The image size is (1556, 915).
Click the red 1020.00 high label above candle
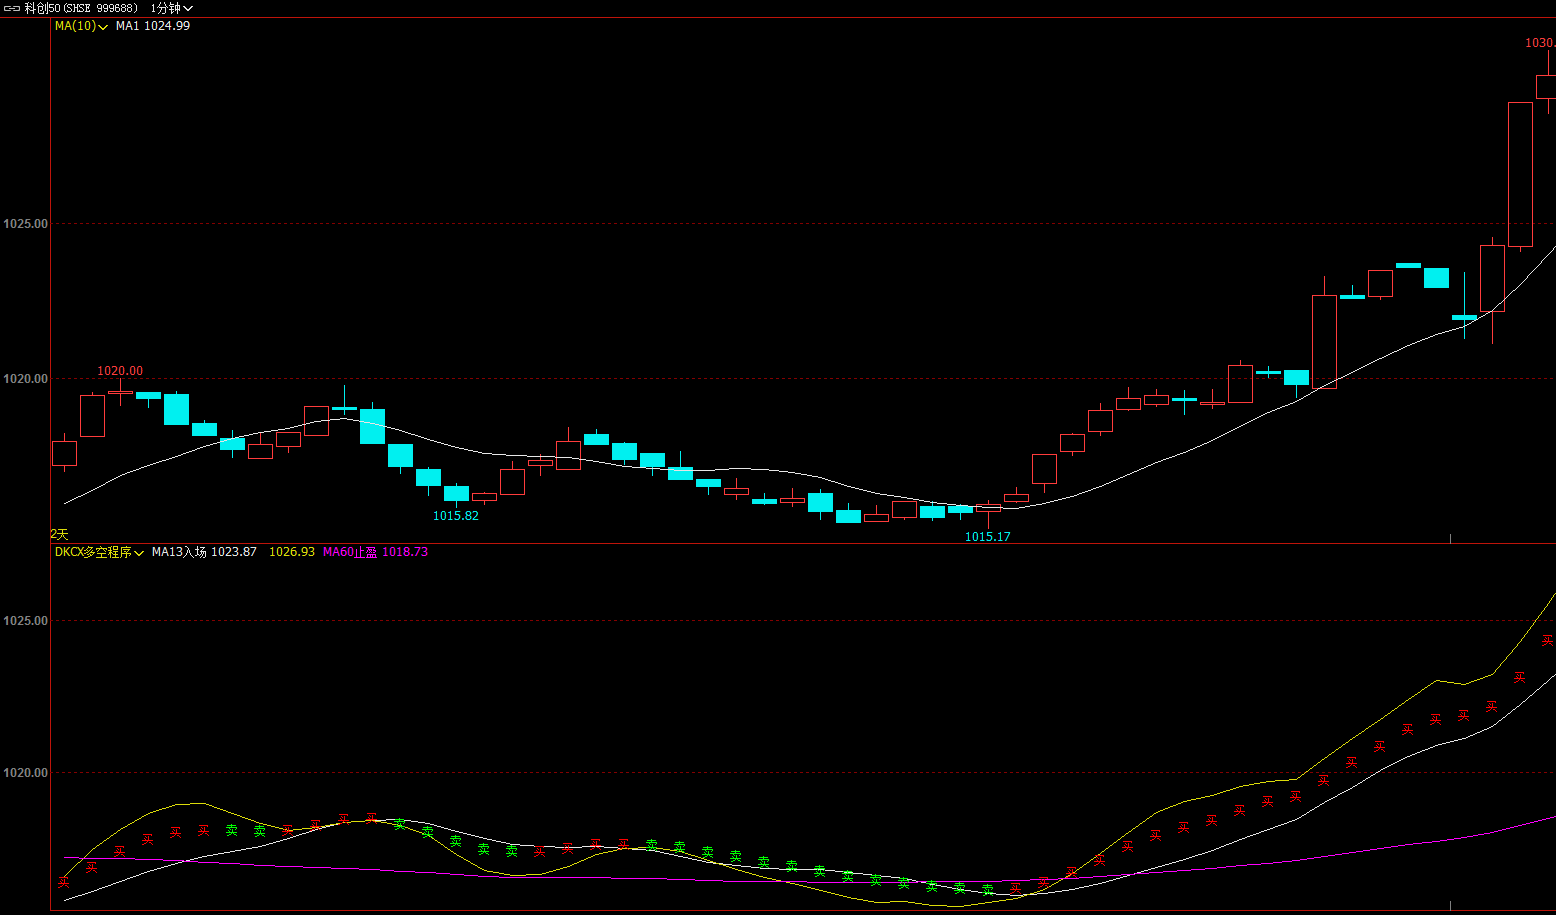pos(120,371)
